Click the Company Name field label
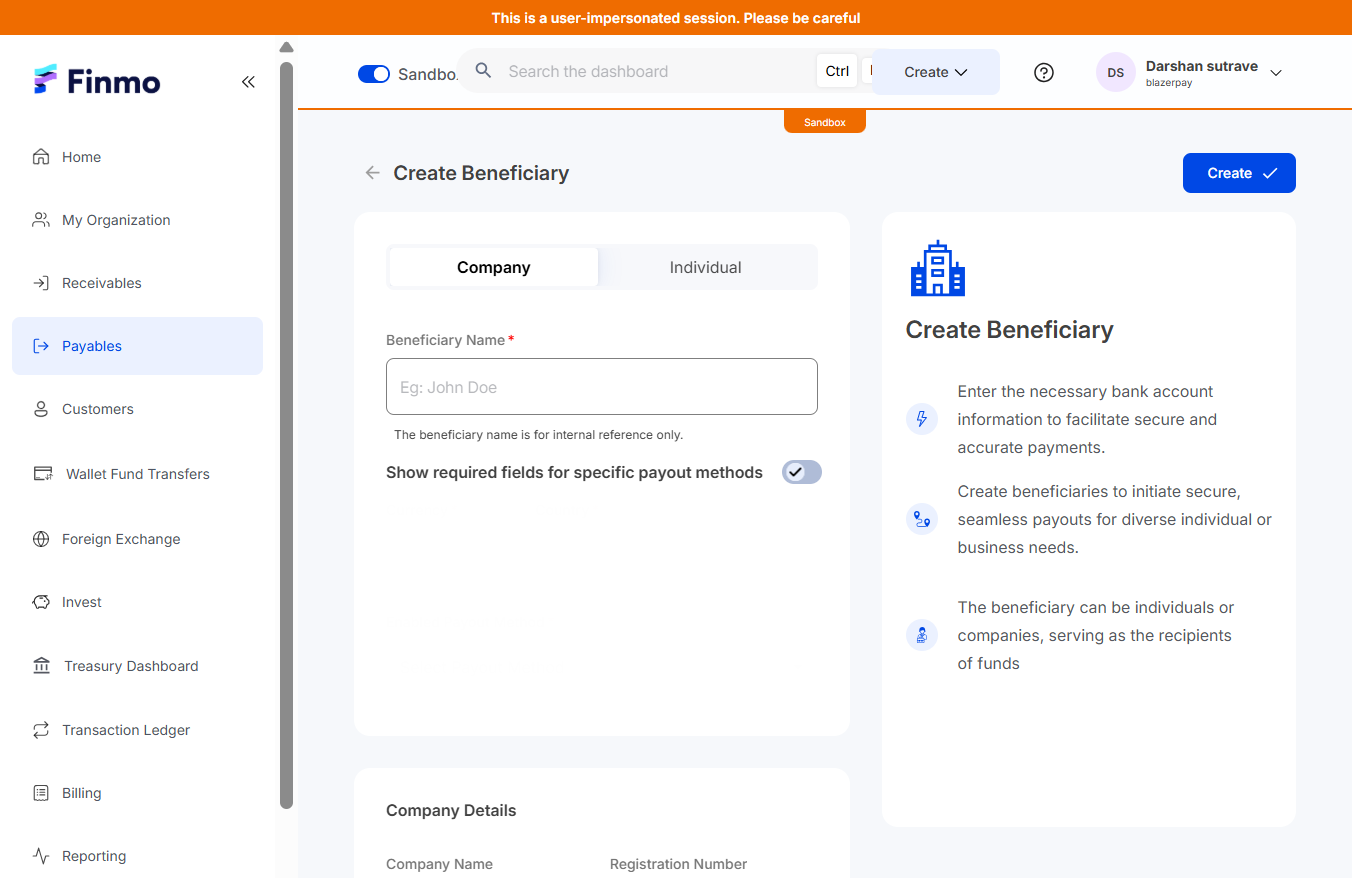The width and height of the screenshot is (1352, 878). 439,864
